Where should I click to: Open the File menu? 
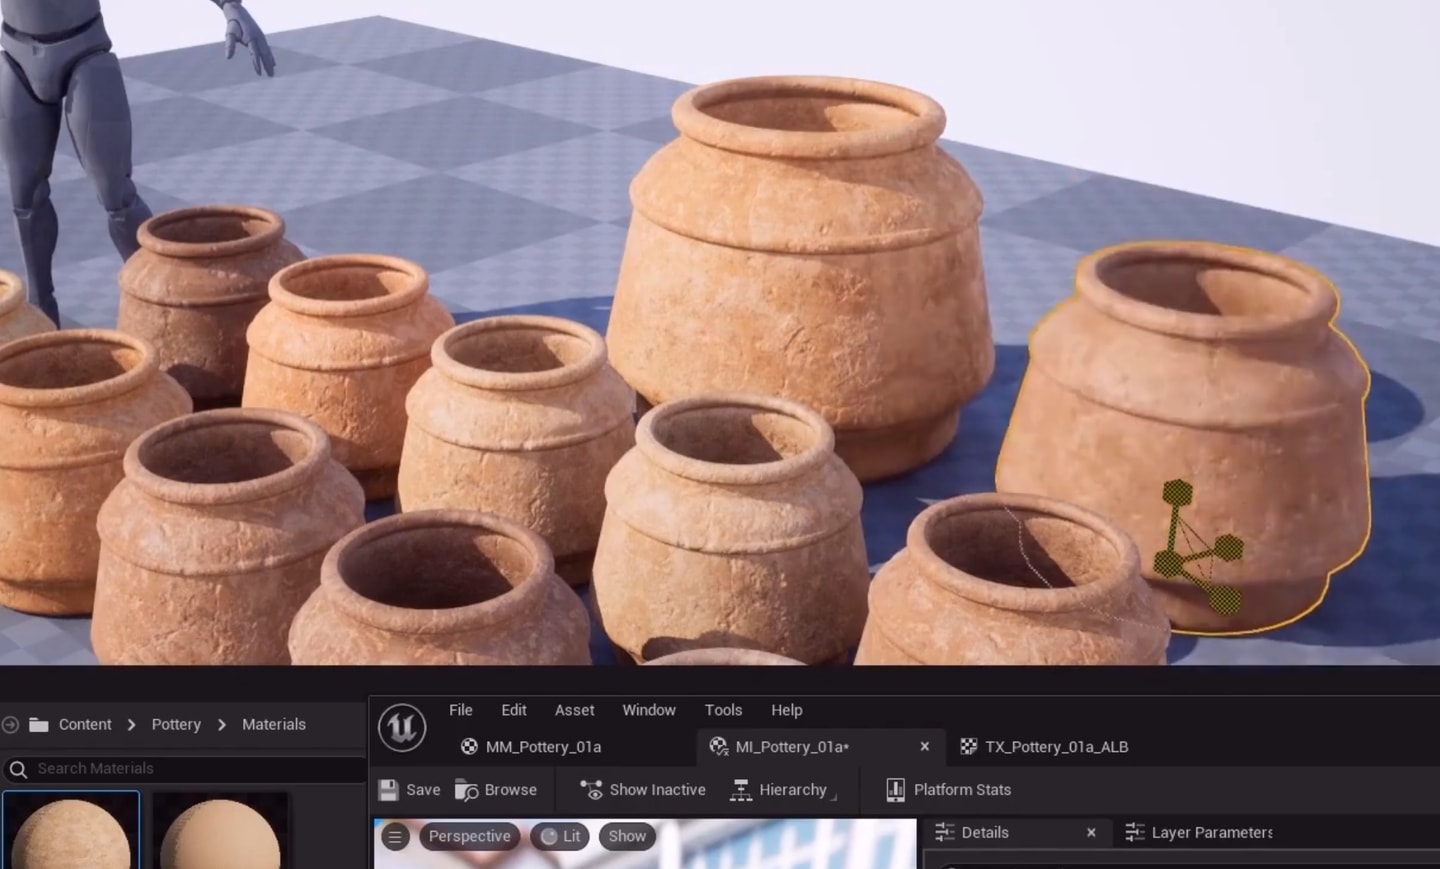(x=461, y=710)
